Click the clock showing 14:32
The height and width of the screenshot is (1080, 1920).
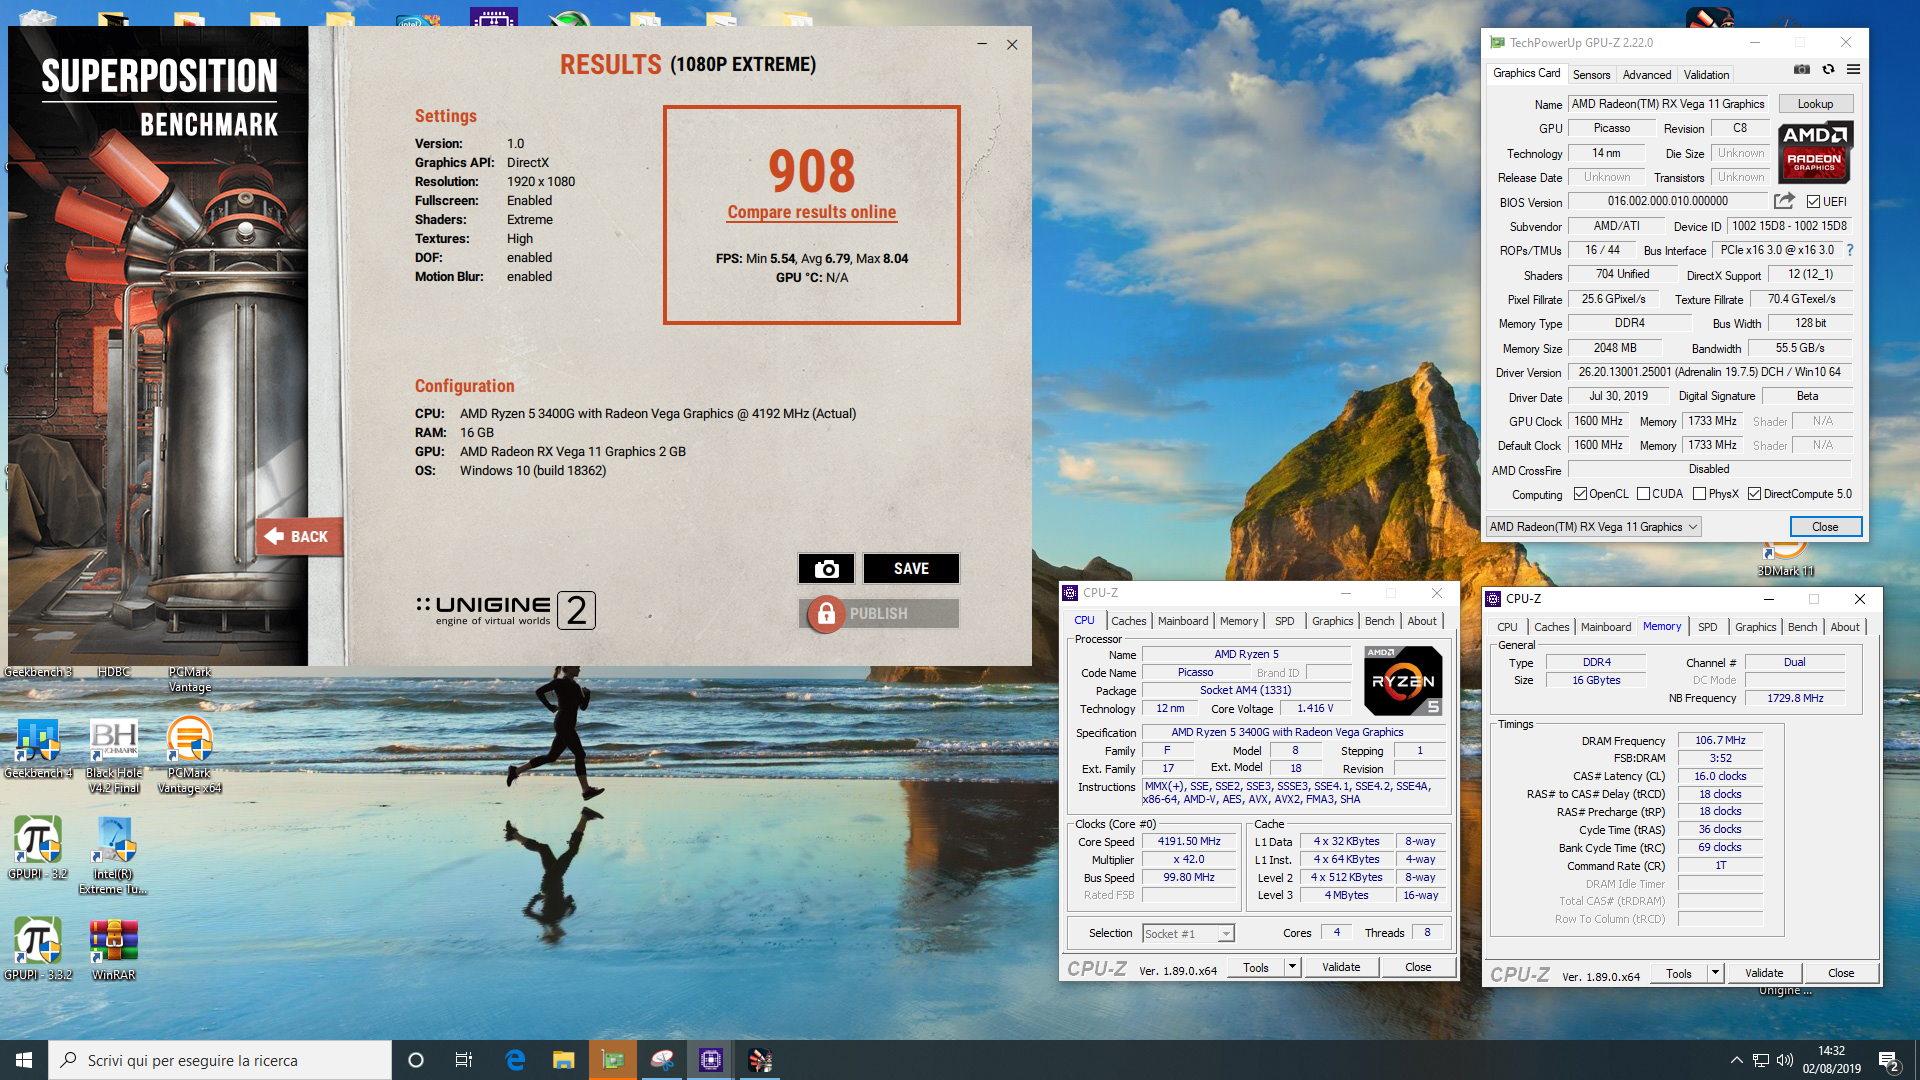[x=1831, y=1051]
